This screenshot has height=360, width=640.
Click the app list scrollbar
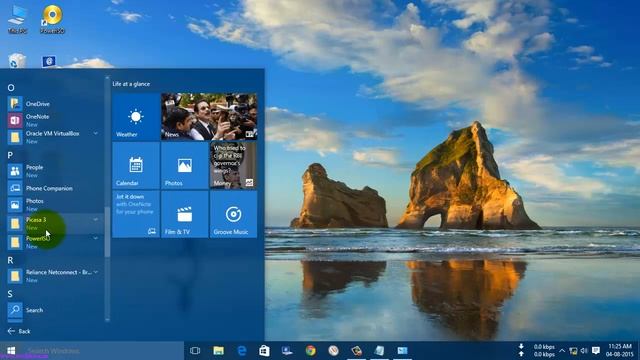pyautogui.click(x=107, y=232)
